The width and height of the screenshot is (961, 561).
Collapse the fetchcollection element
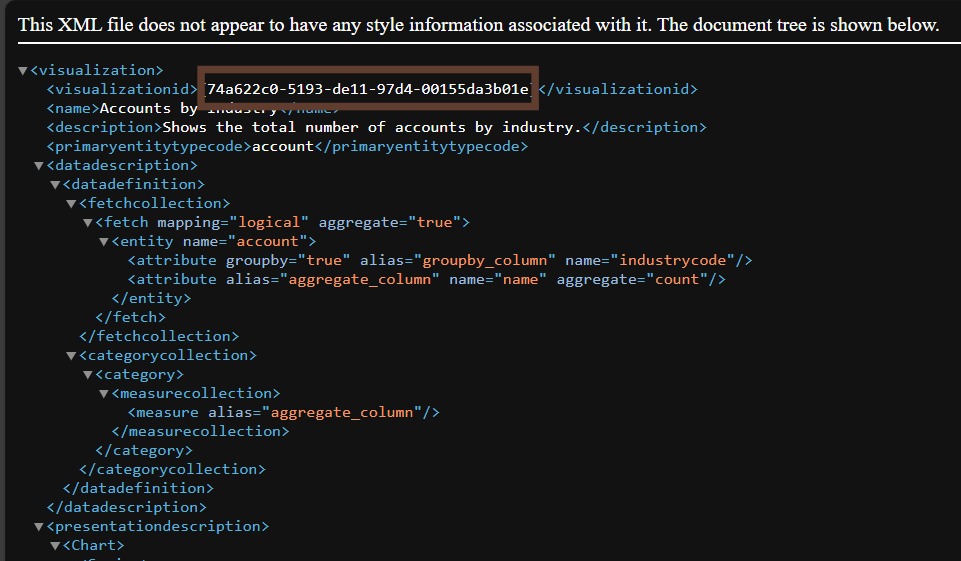(71, 204)
